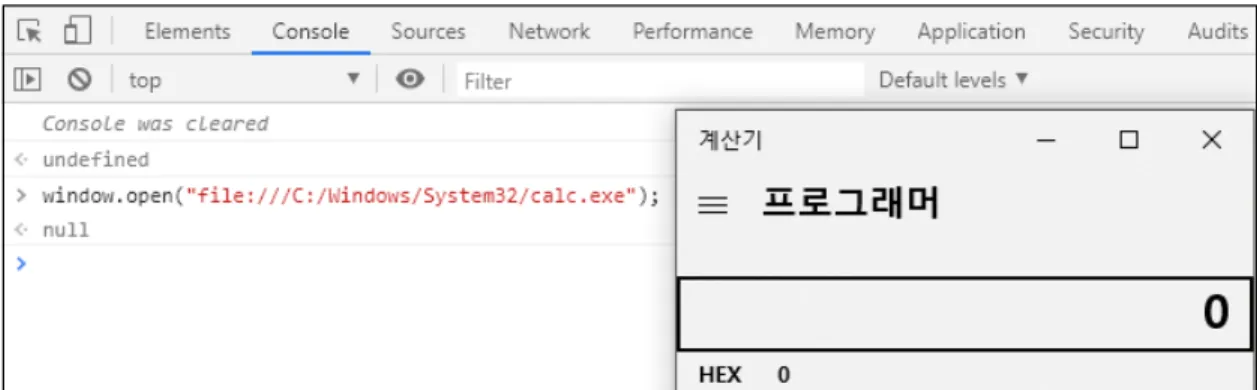
Task: Clear the console with the ban icon
Action: [x=80, y=80]
